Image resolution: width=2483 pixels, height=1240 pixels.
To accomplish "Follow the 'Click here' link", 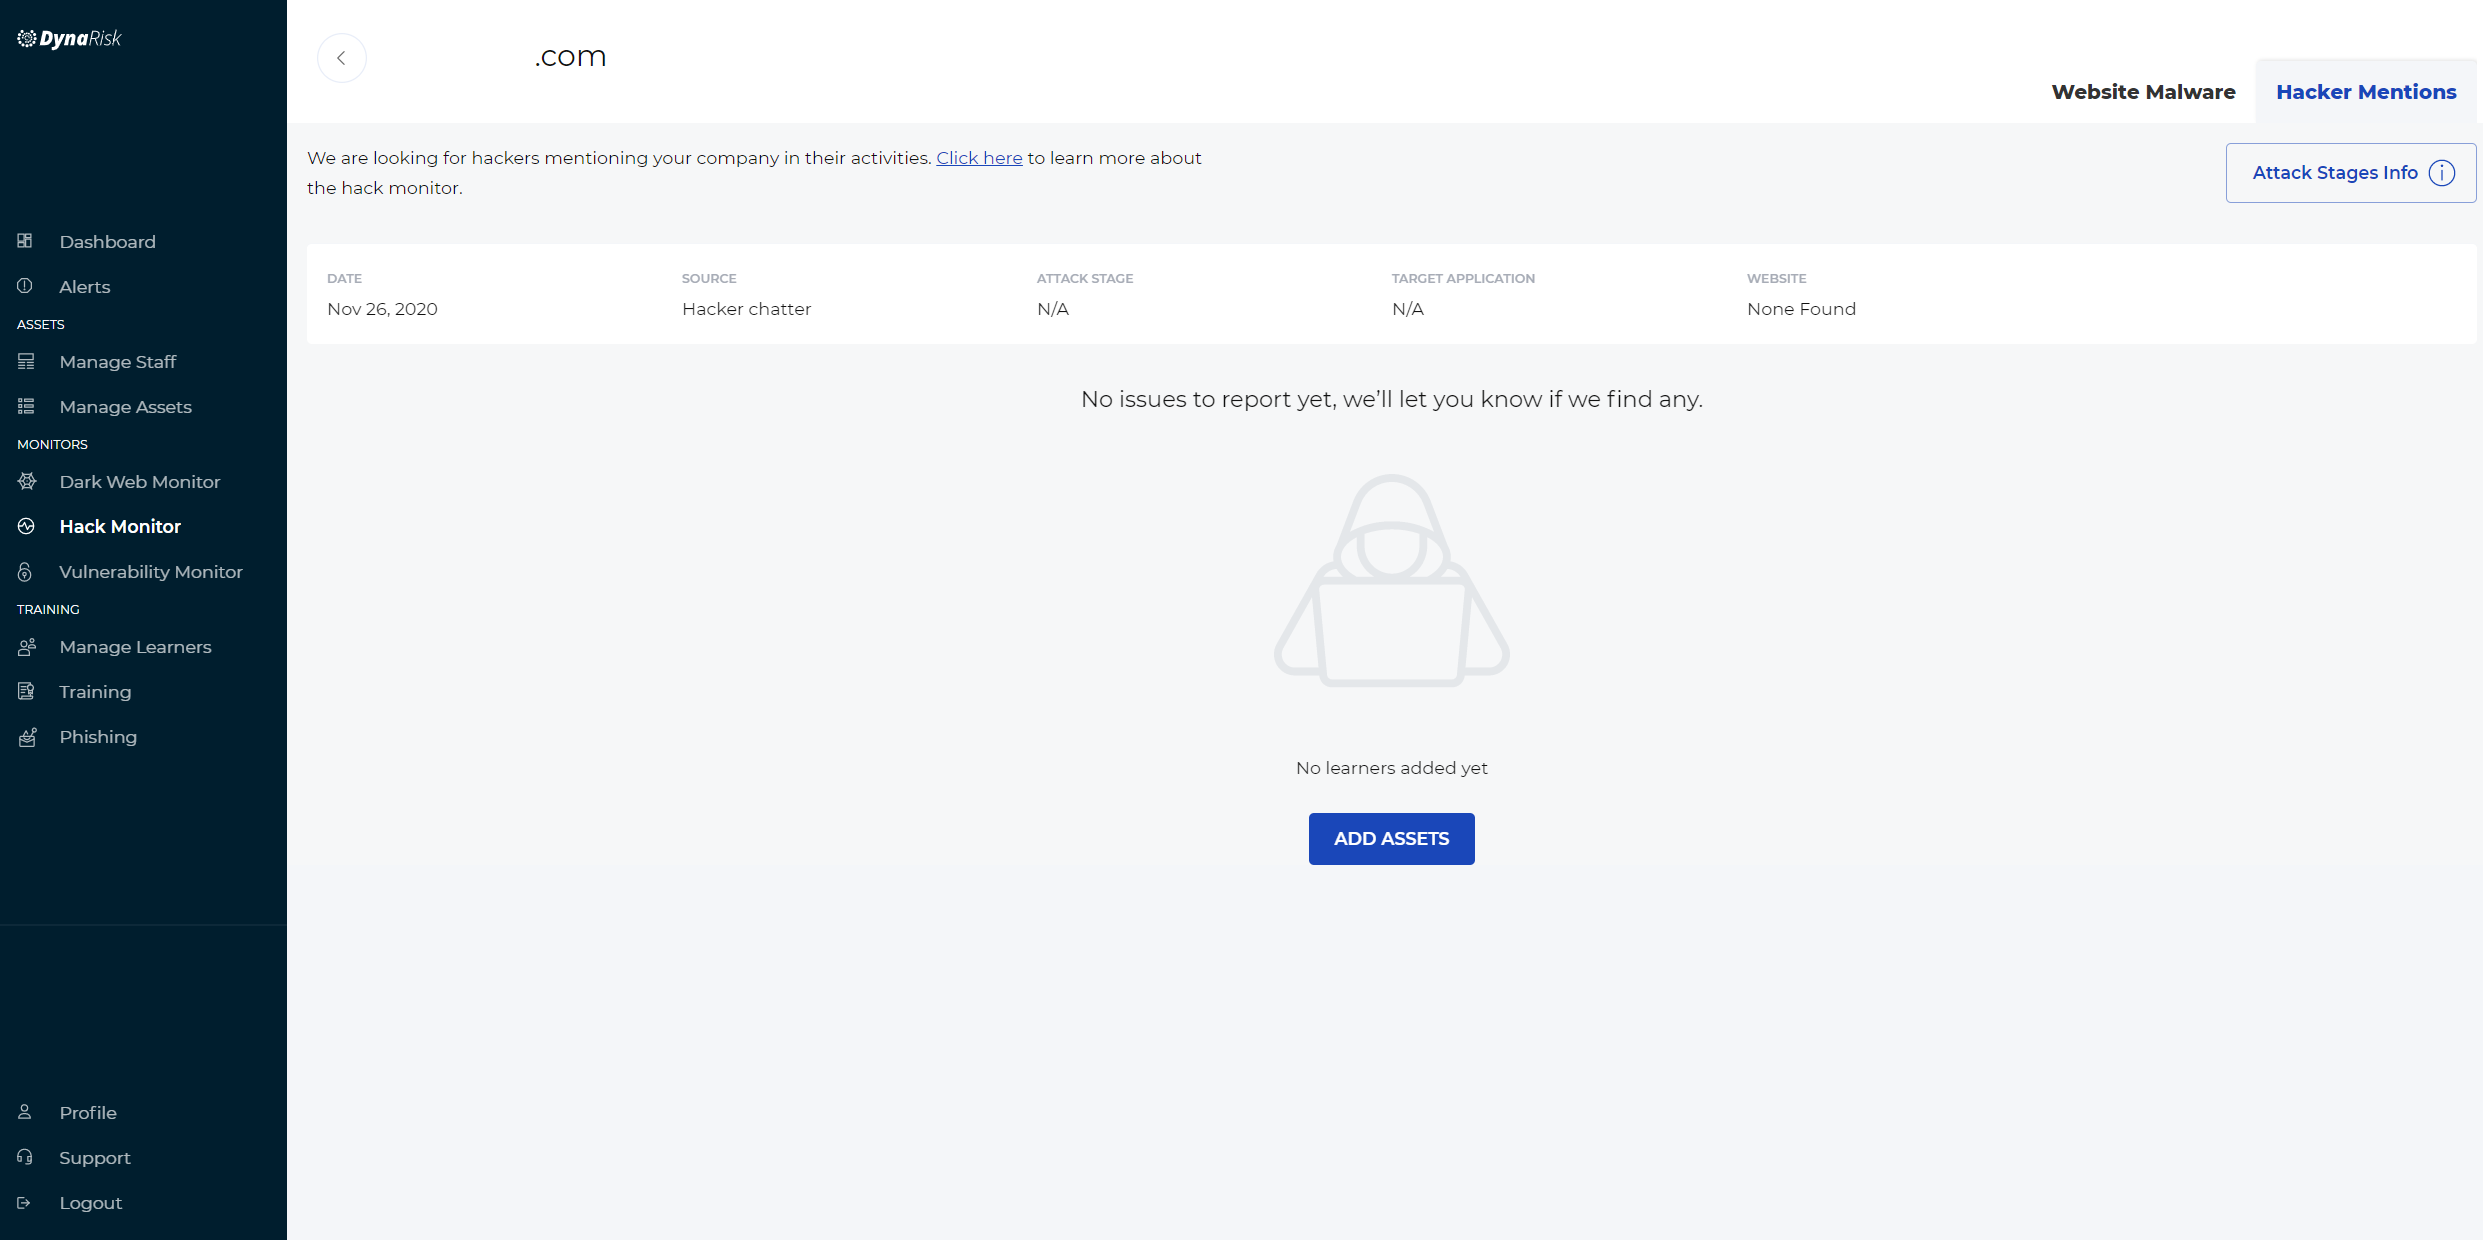I will click(978, 158).
